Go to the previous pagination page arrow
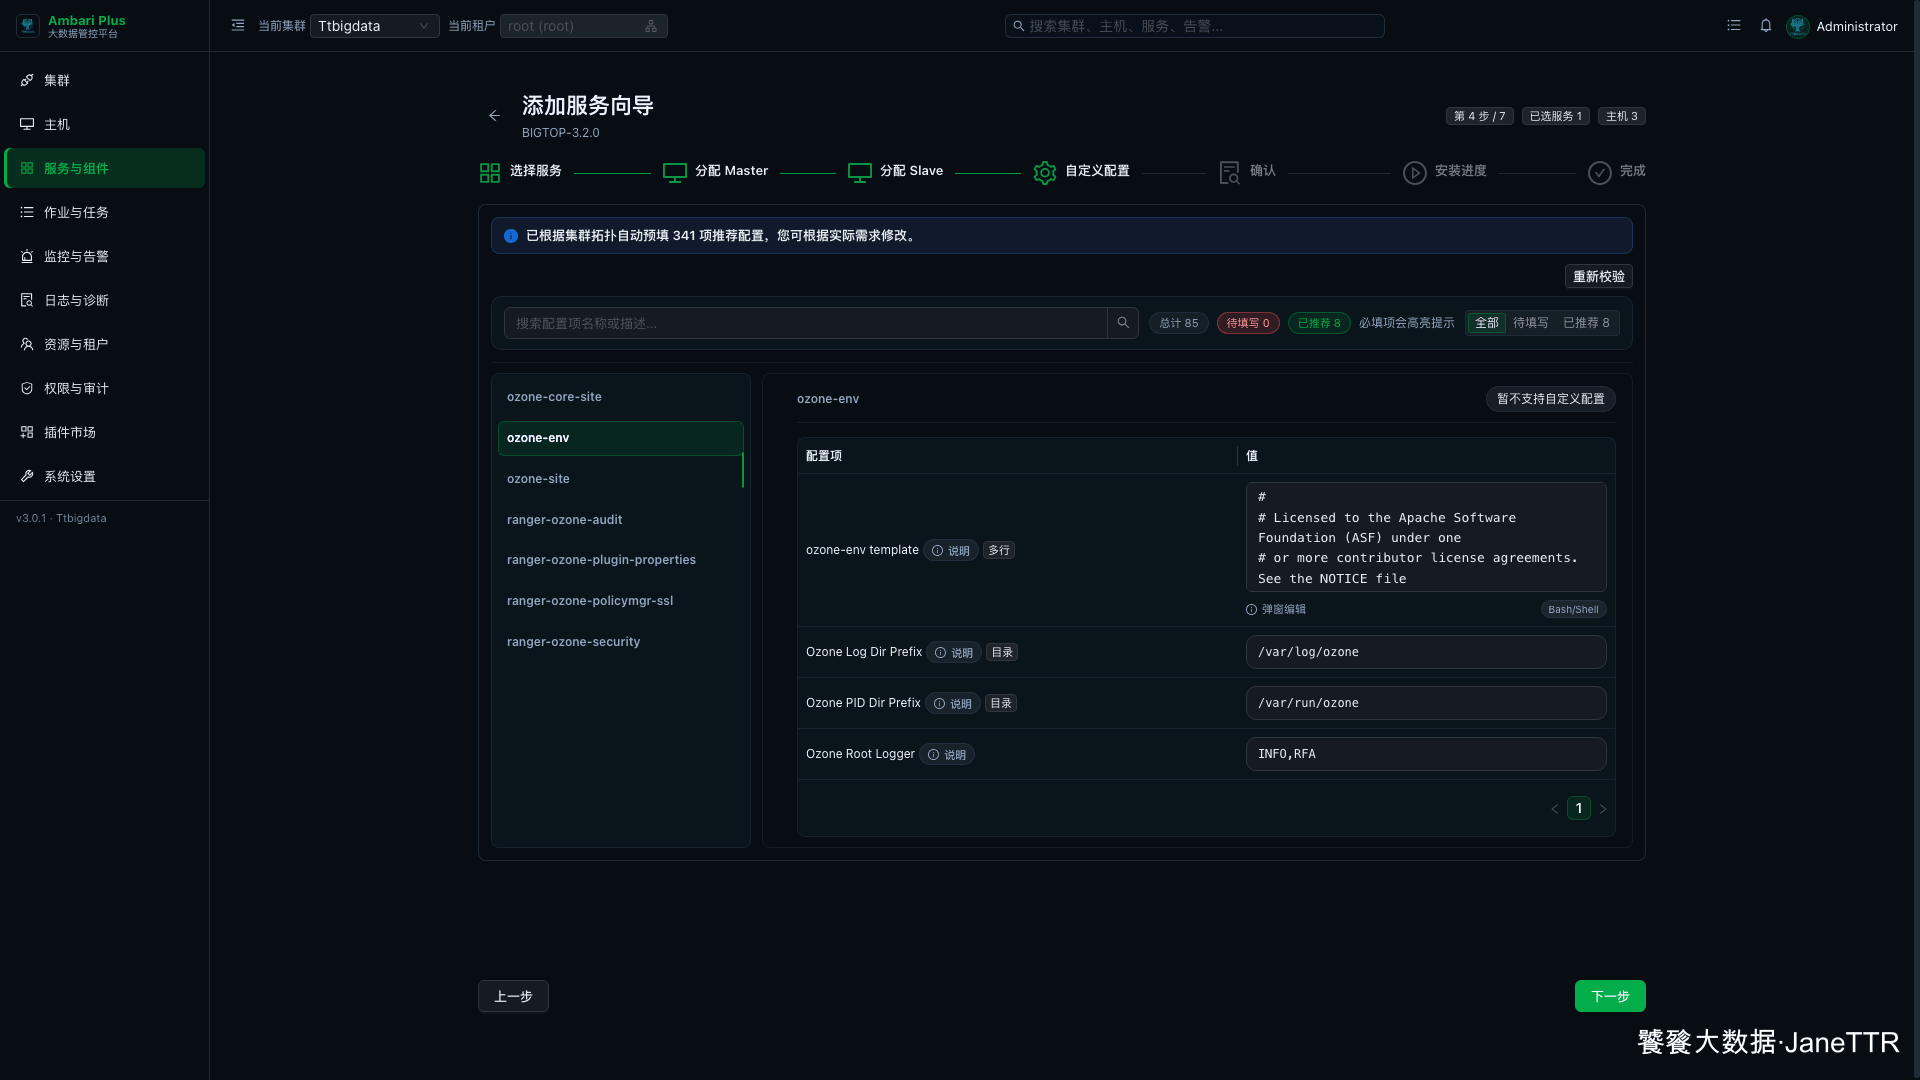Viewport: 1920px width, 1080px height. 1555,809
